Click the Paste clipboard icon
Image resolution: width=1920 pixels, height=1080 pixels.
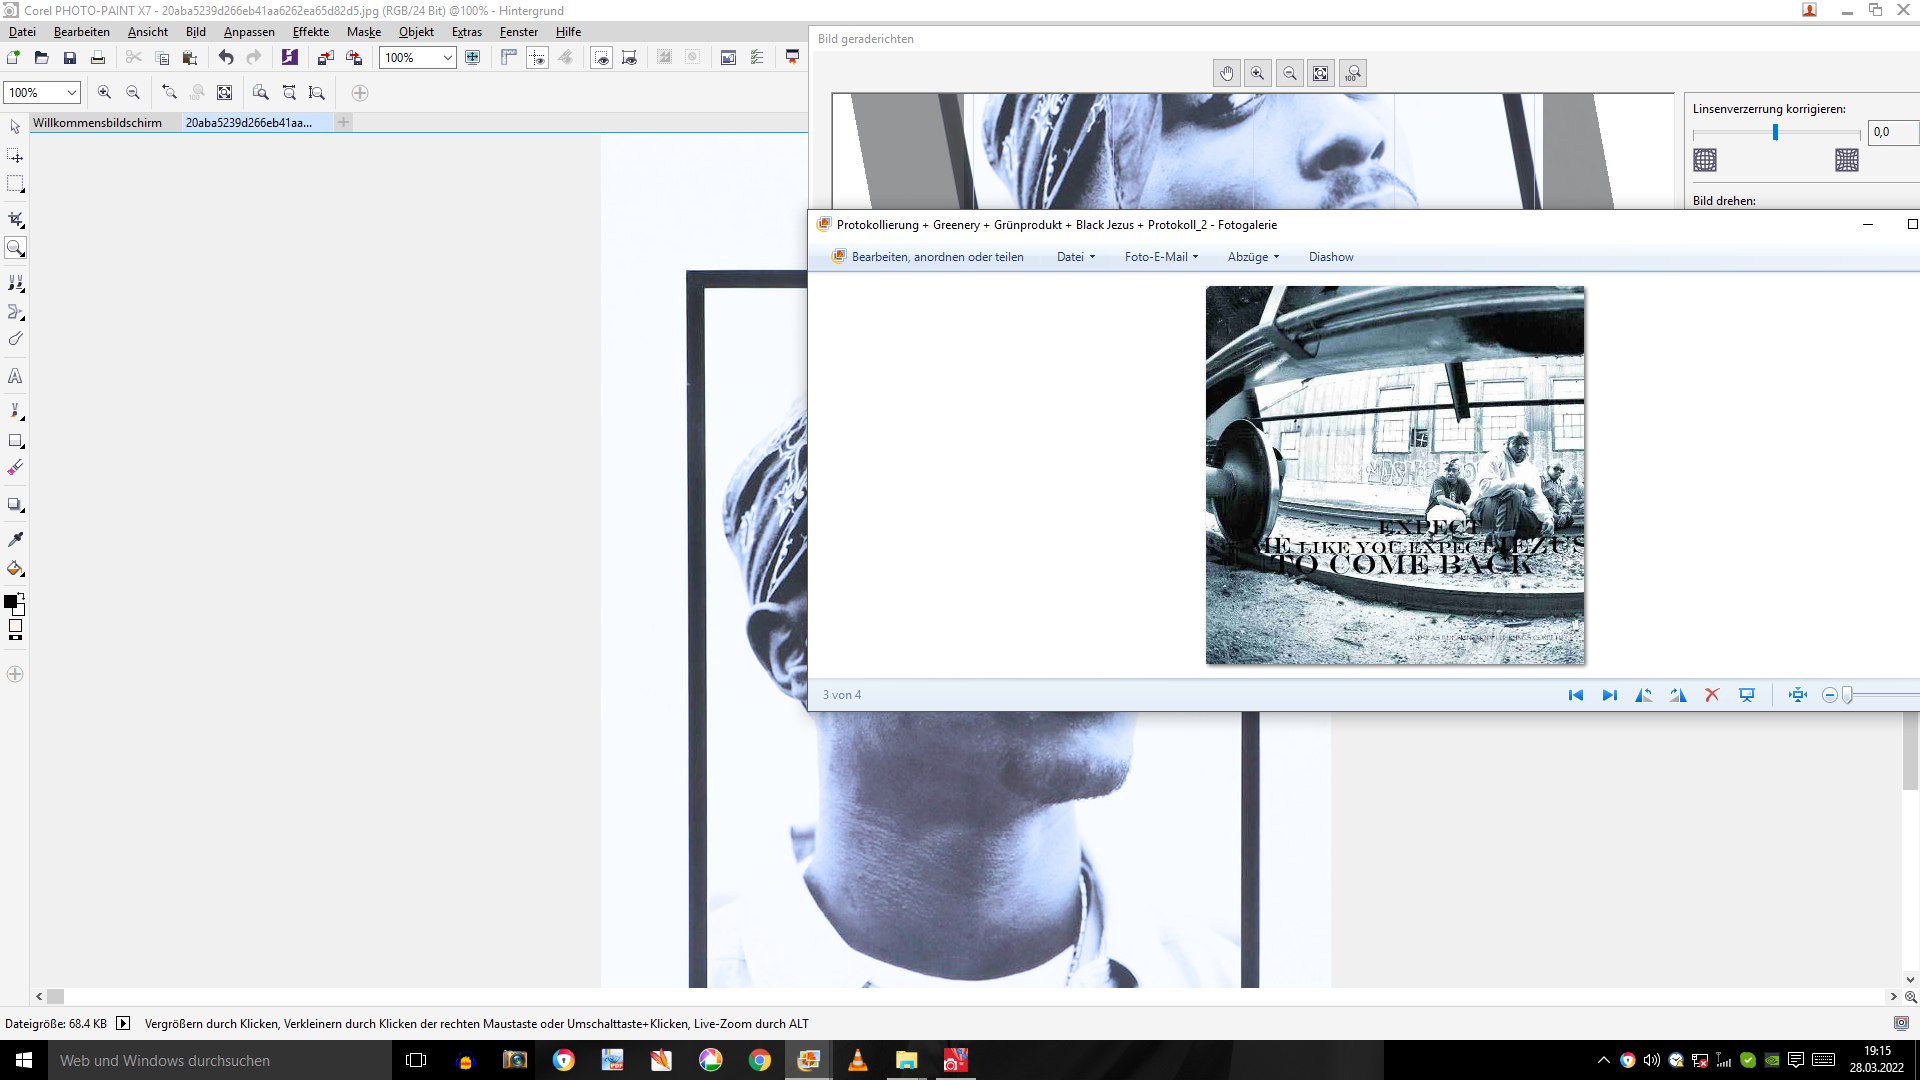190,58
